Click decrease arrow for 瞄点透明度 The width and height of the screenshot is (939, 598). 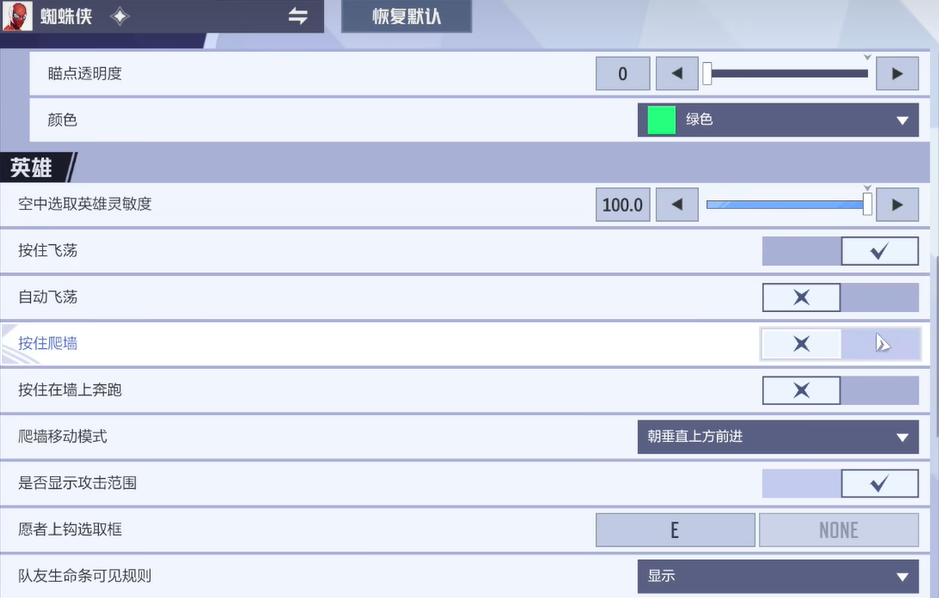(x=676, y=73)
